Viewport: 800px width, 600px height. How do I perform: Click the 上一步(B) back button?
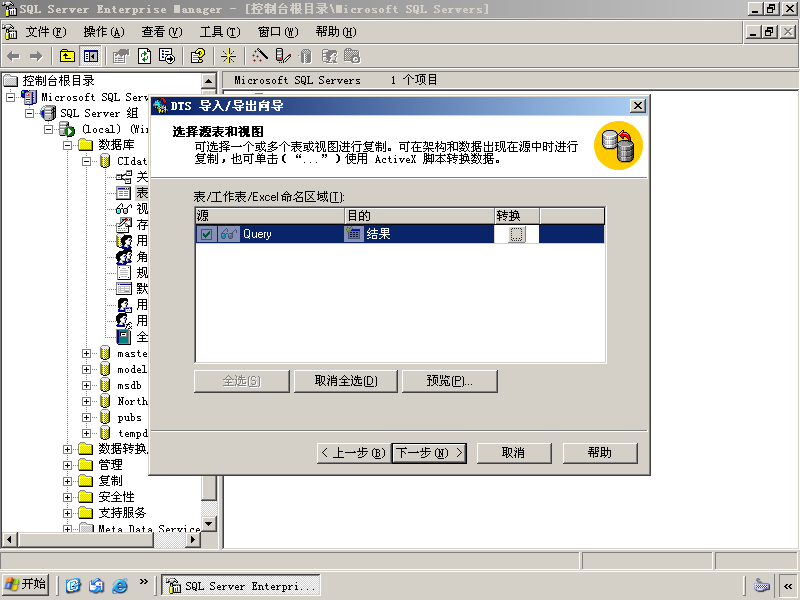tap(354, 453)
